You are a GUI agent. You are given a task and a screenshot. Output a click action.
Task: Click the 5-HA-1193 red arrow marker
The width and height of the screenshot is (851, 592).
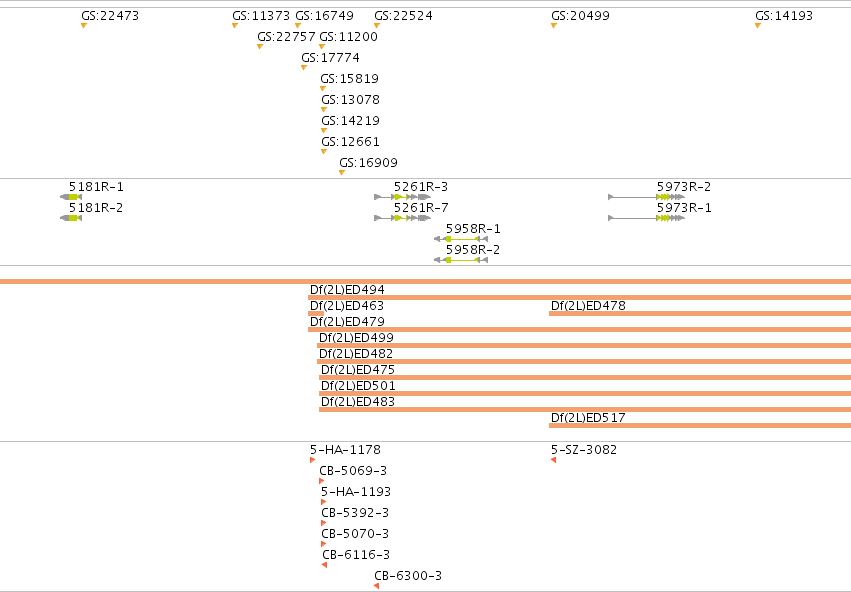coord(323,502)
